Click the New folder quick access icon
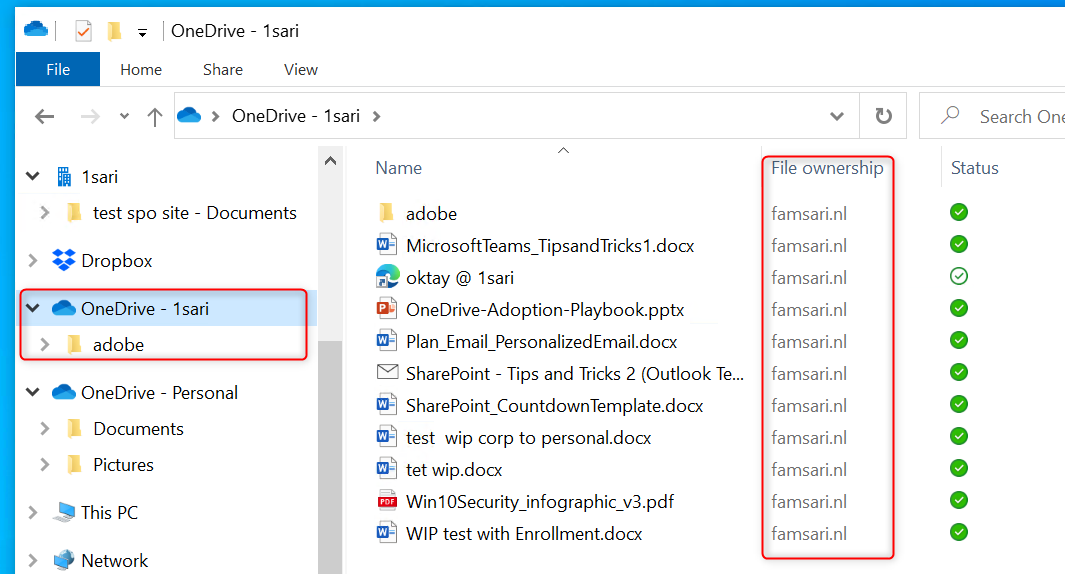 [x=115, y=31]
